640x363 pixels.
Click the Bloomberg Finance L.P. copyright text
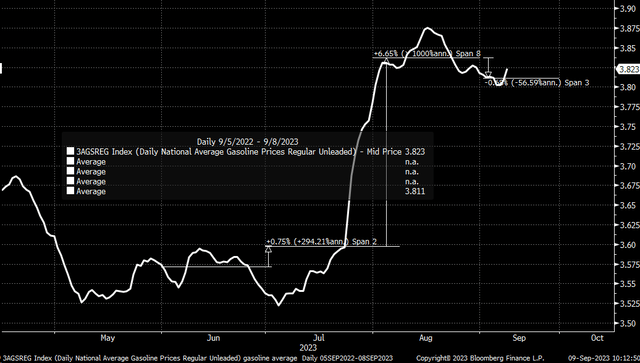click(x=480, y=359)
